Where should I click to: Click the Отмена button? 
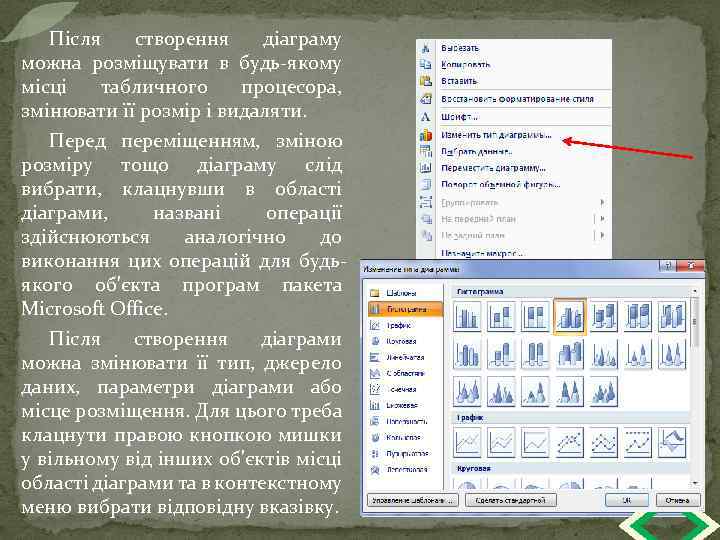point(677,500)
